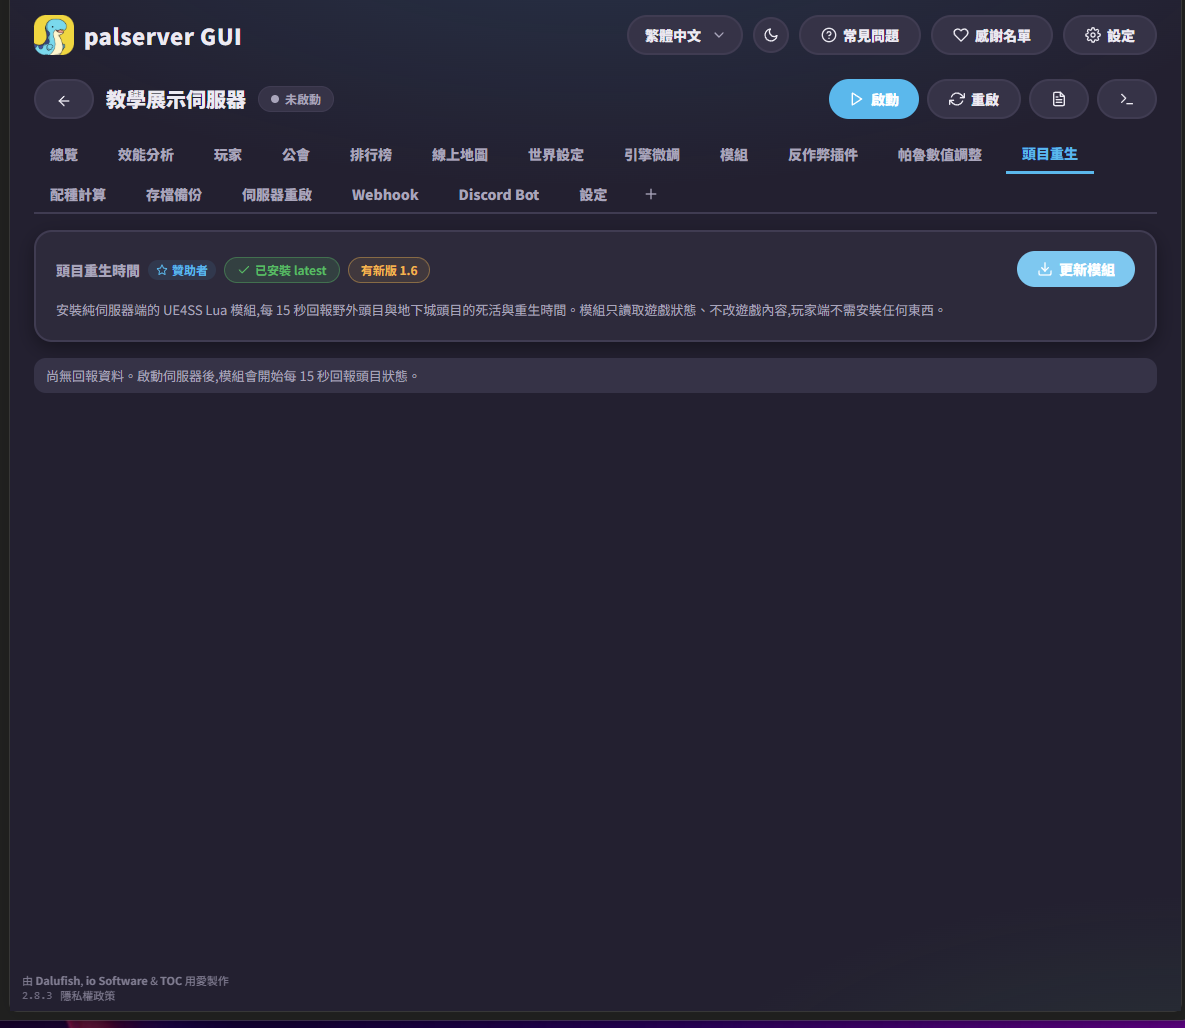The height and width of the screenshot is (1028, 1185).
Task: Switch to 總覽 tab
Action: pyautogui.click(x=63, y=155)
